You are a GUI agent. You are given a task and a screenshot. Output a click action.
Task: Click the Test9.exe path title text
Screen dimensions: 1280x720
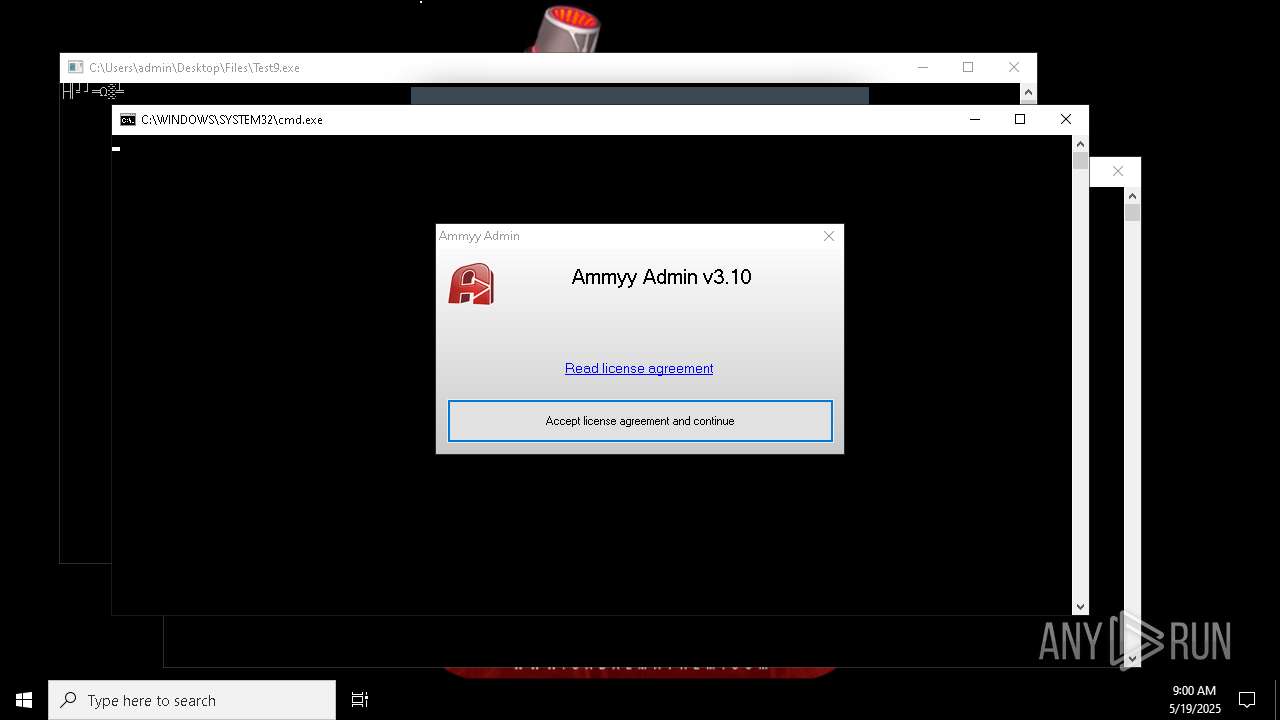click(194, 68)
